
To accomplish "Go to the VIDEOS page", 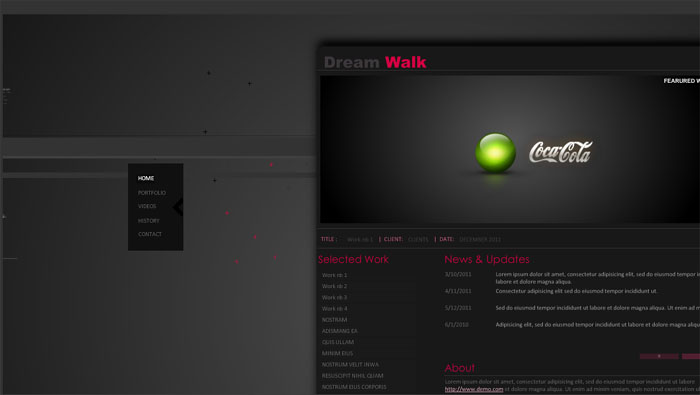I will point(147,206).
